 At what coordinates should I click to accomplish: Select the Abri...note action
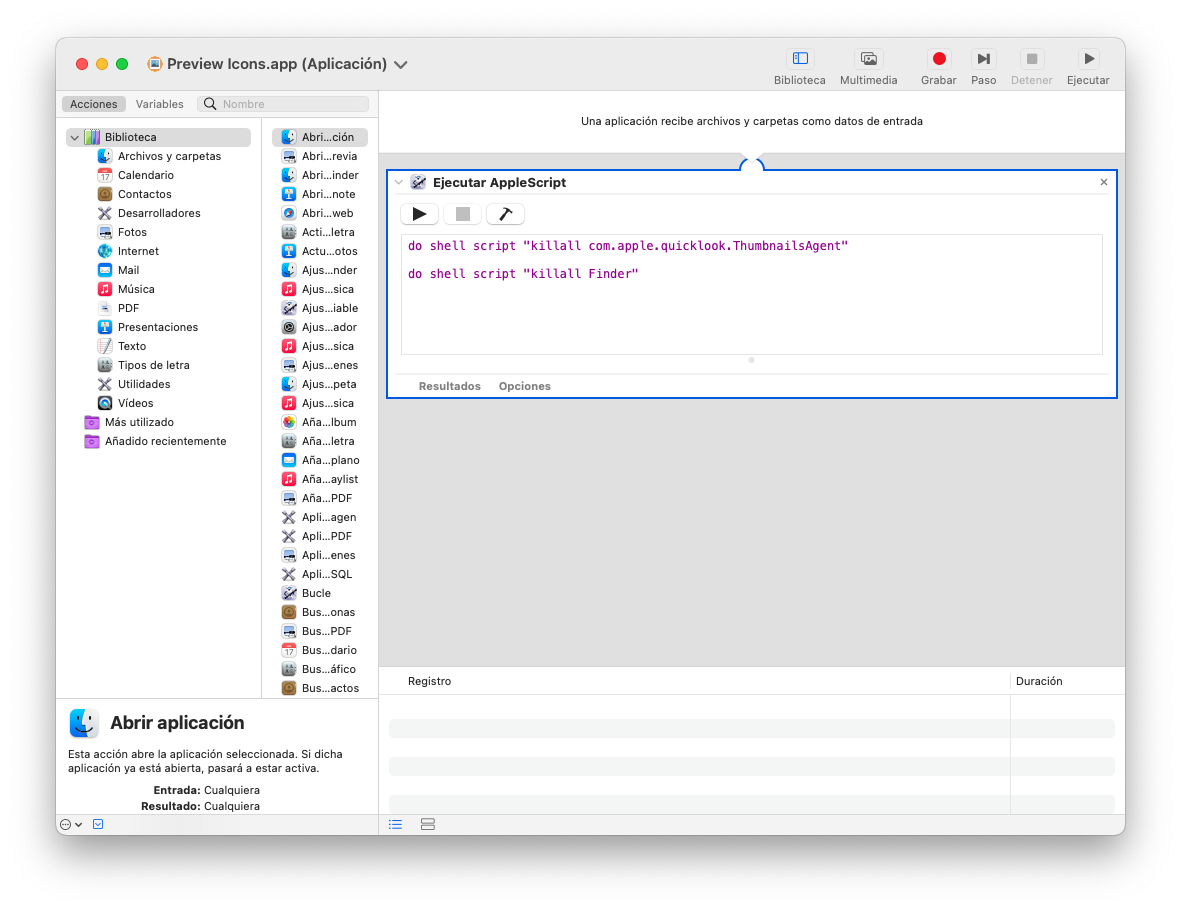[x=319, y=194]
